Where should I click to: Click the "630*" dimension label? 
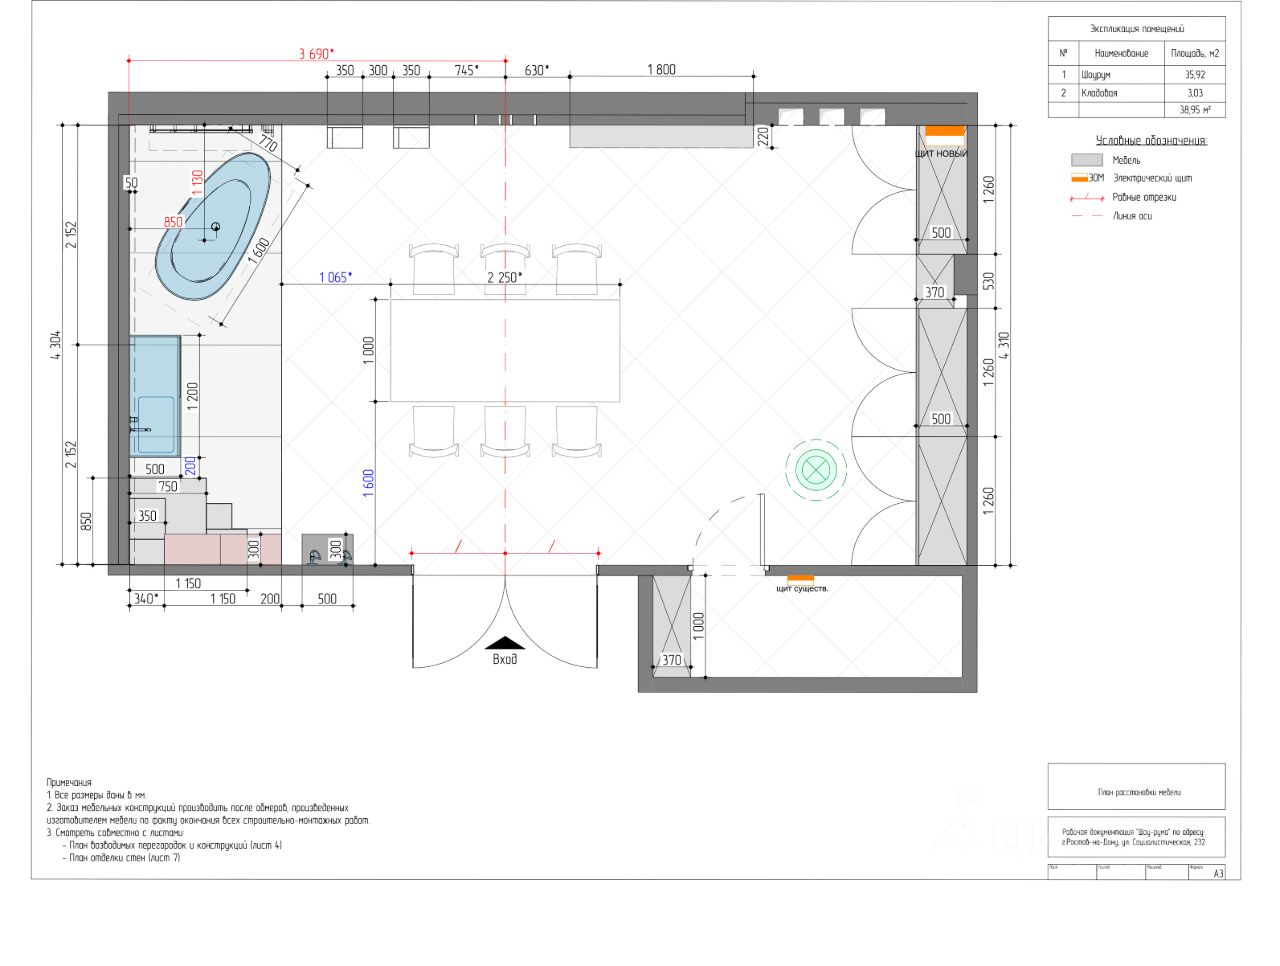click(x=536, y=70)
